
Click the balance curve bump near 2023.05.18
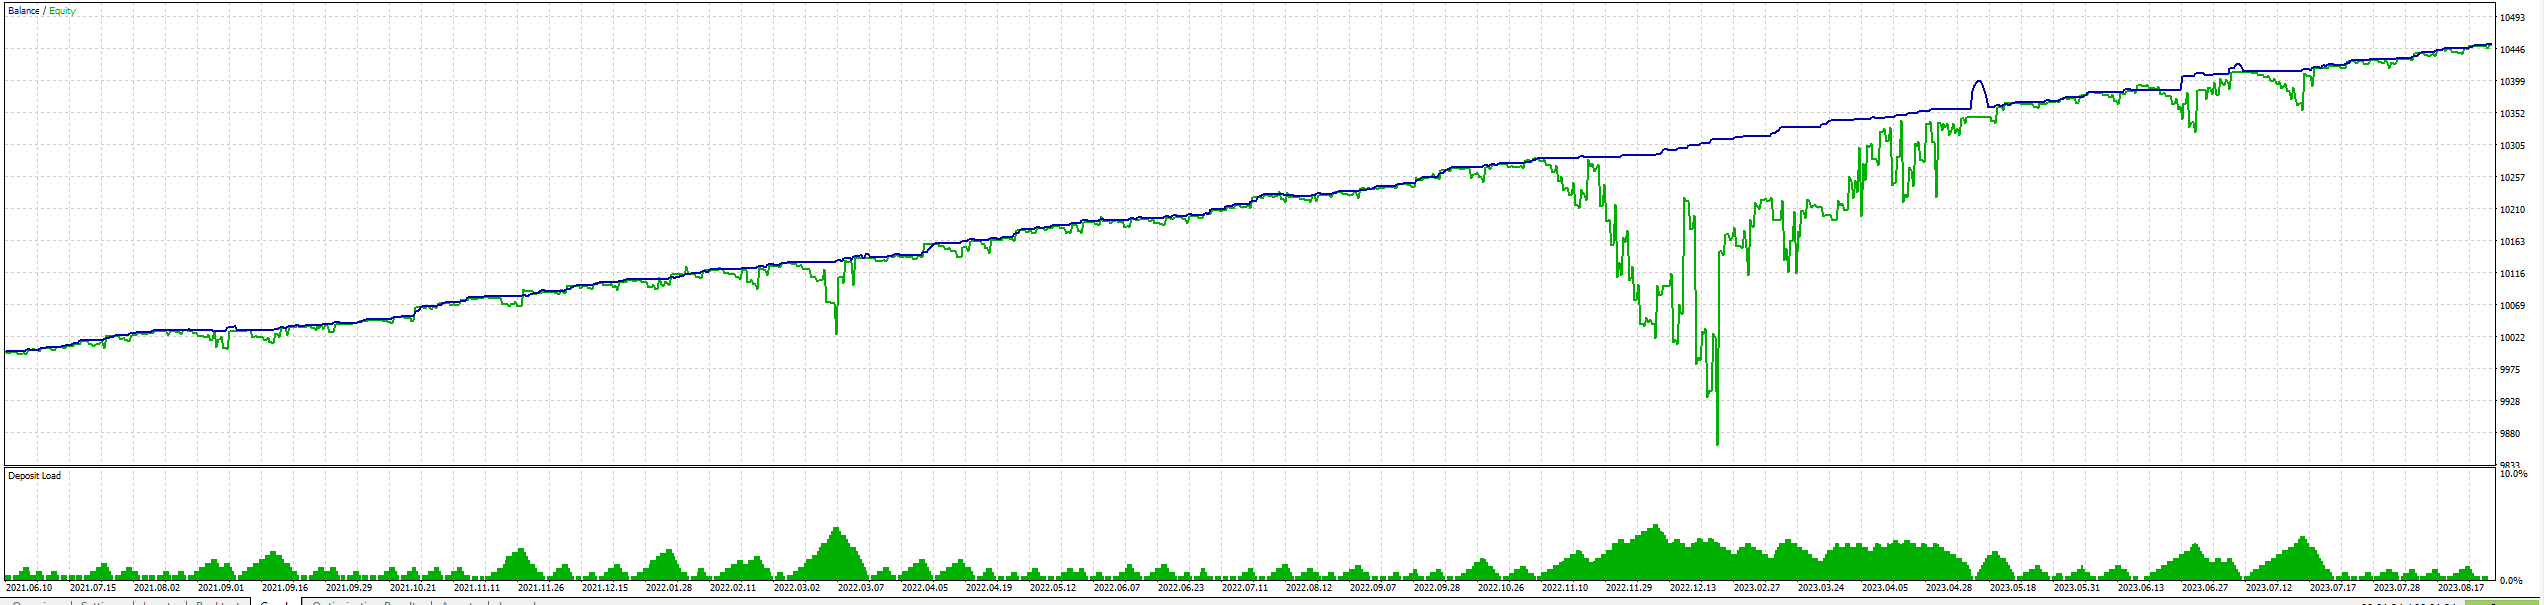1978,92
